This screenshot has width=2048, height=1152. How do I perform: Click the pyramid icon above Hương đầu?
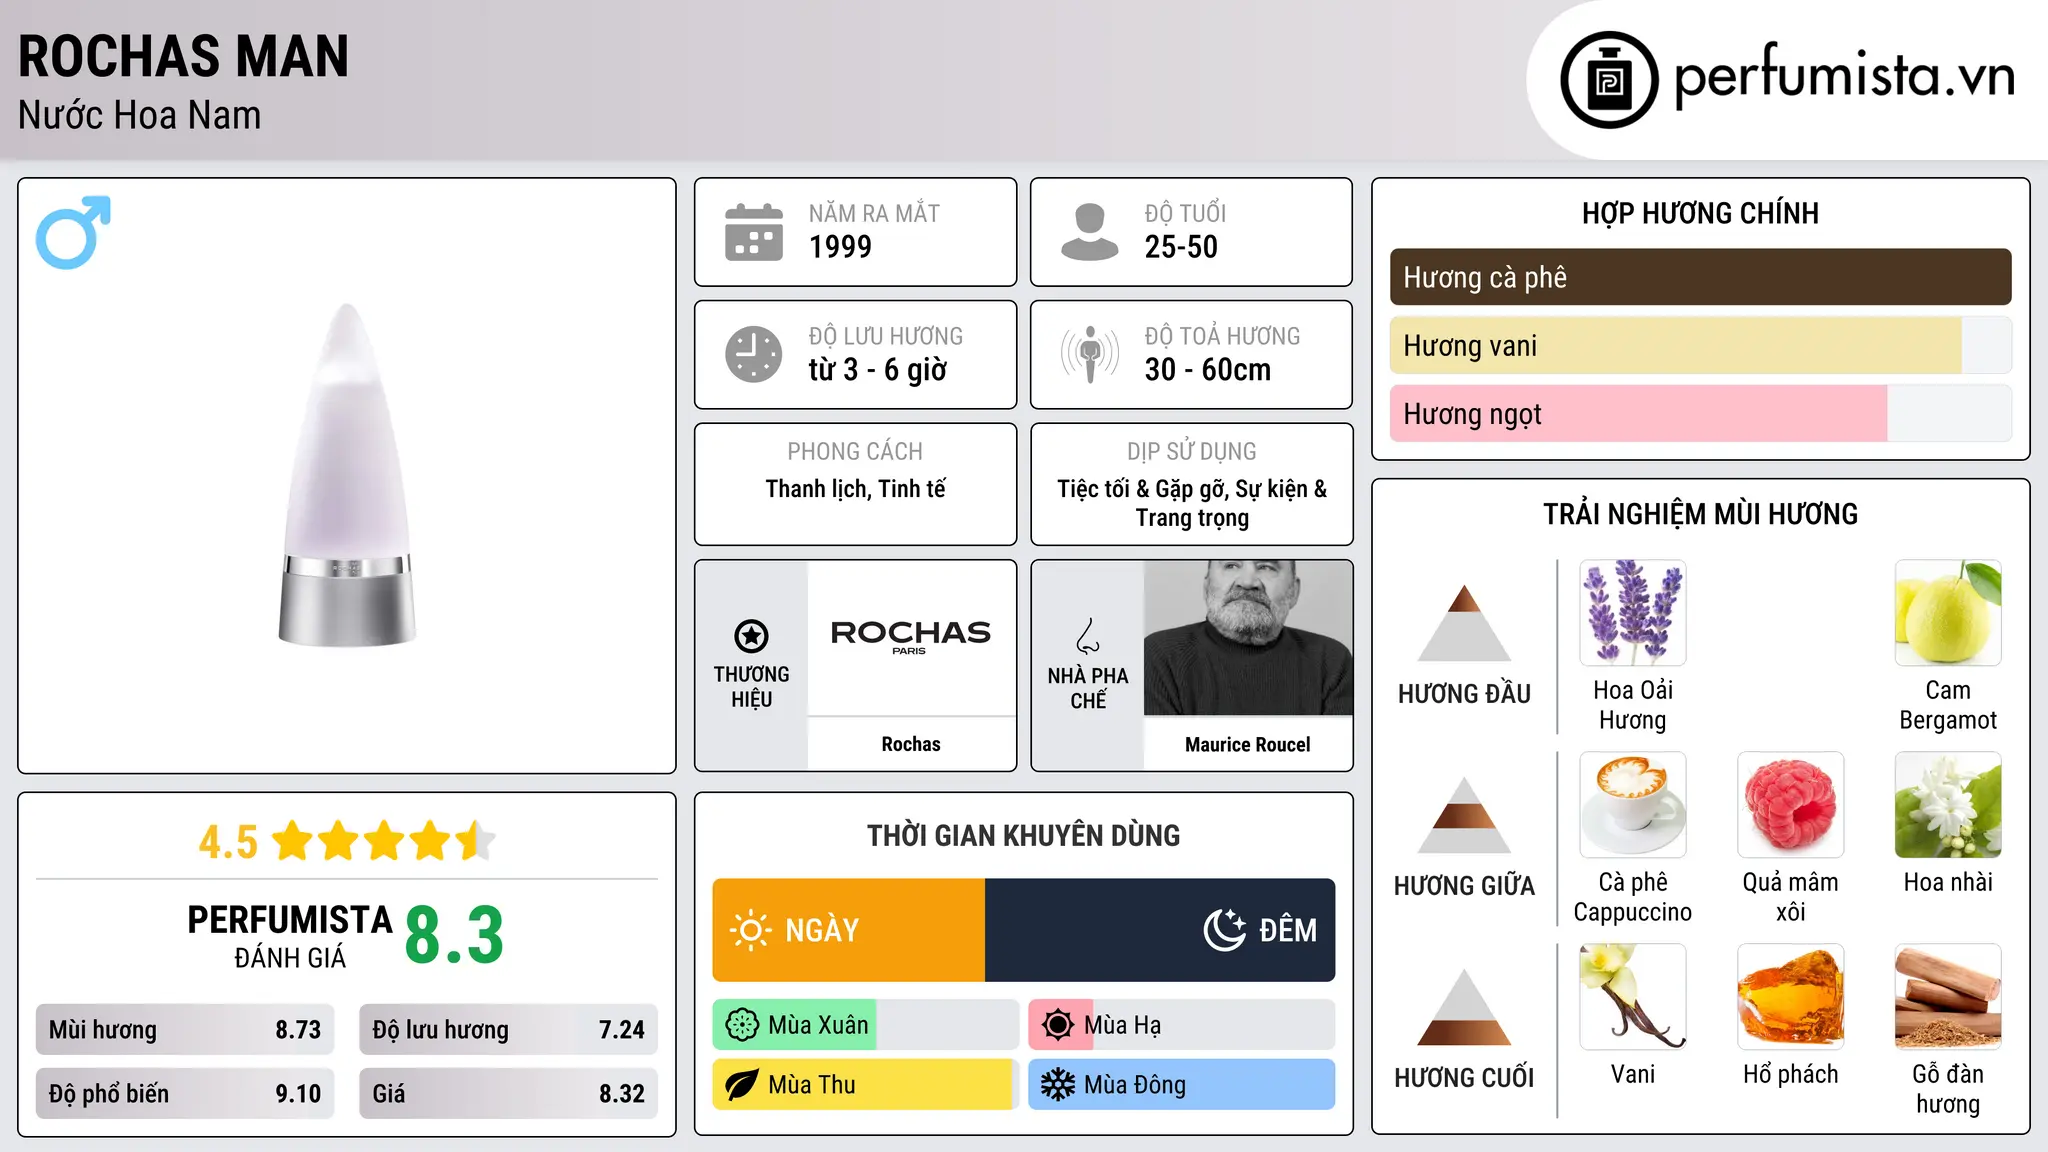(x=1464, y=623)
